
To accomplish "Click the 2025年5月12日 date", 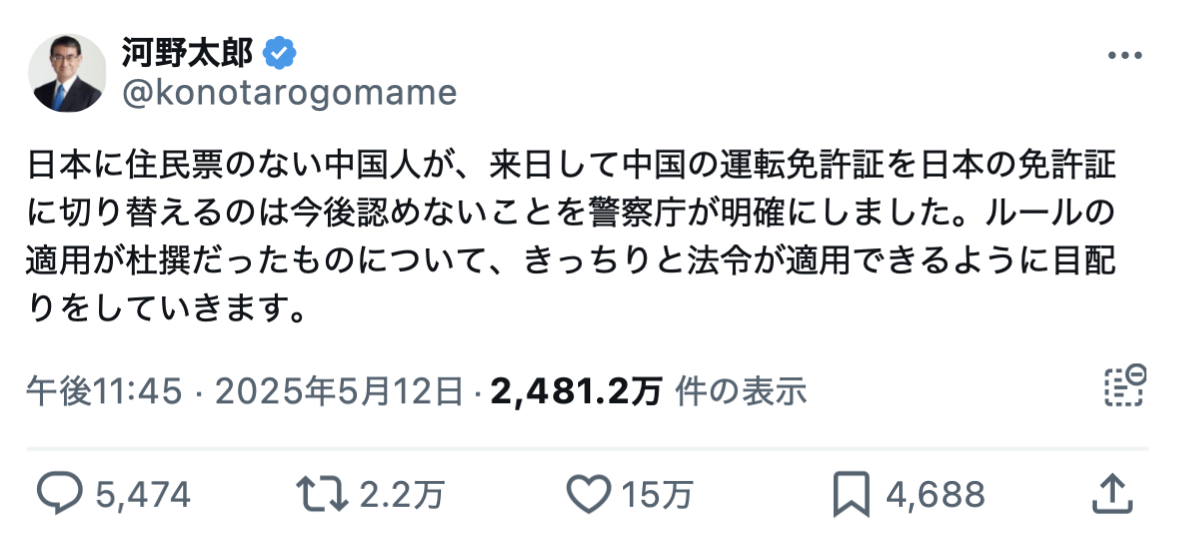I will click(339, 392).
